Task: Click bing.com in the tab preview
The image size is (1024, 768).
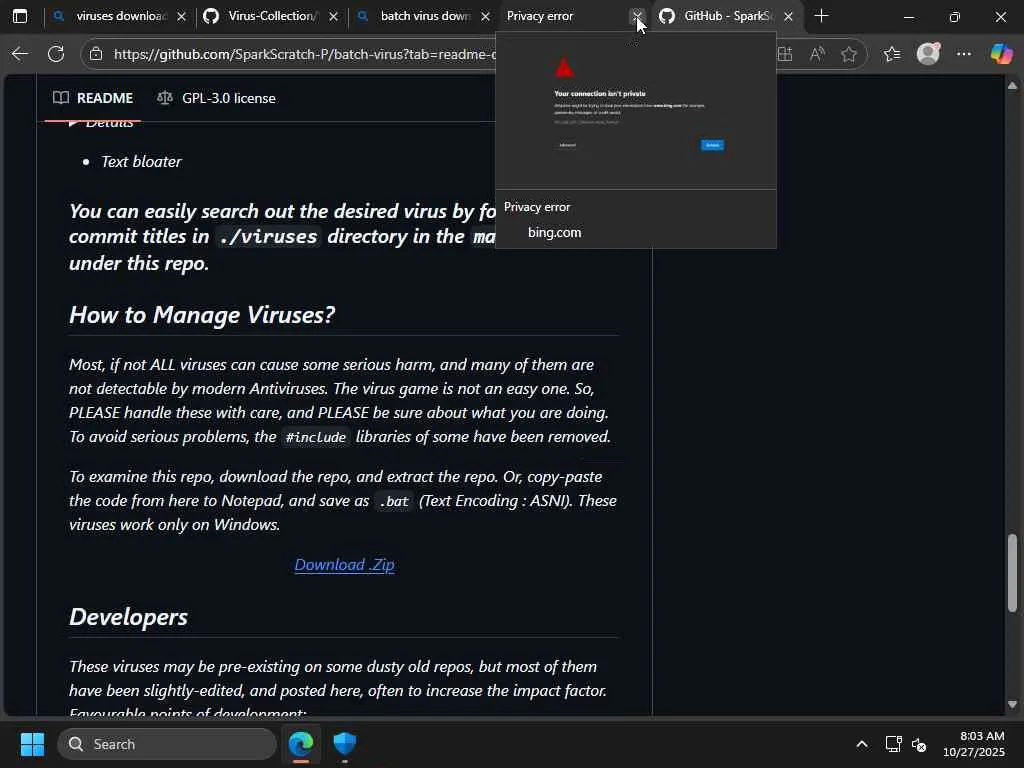Action: (554, 232)
